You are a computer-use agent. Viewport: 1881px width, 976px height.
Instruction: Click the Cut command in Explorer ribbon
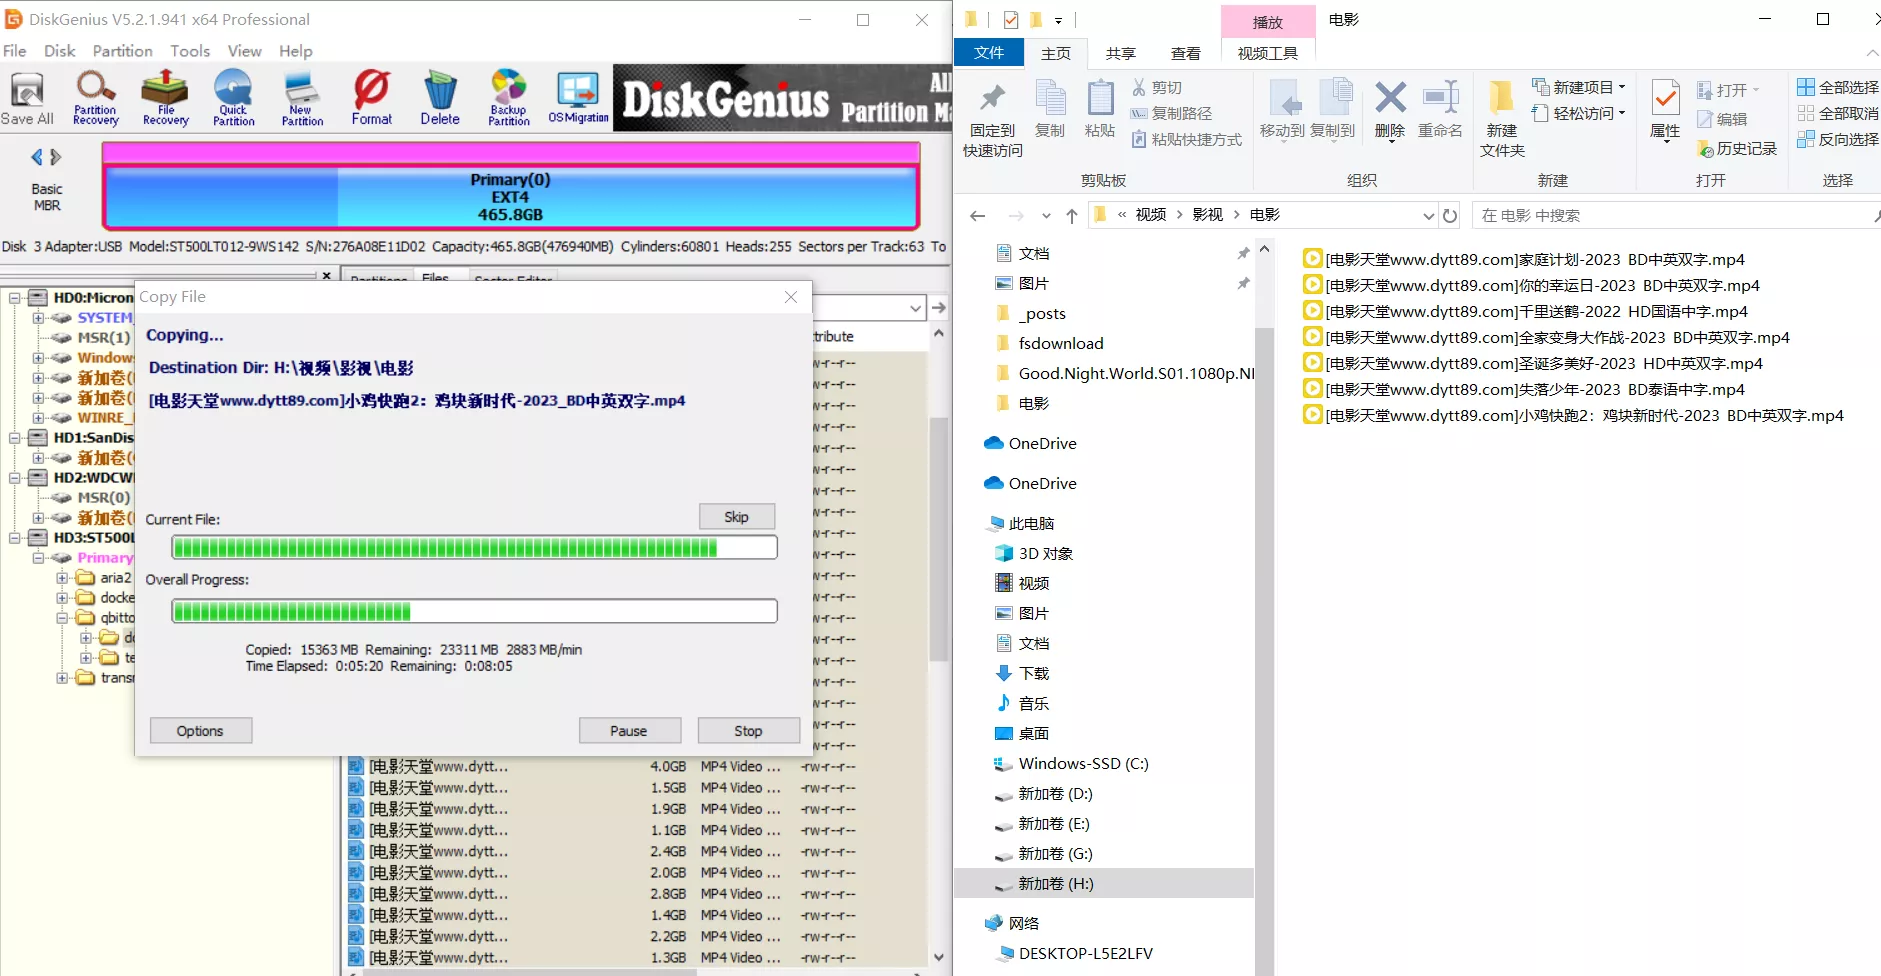point(1157,88)
